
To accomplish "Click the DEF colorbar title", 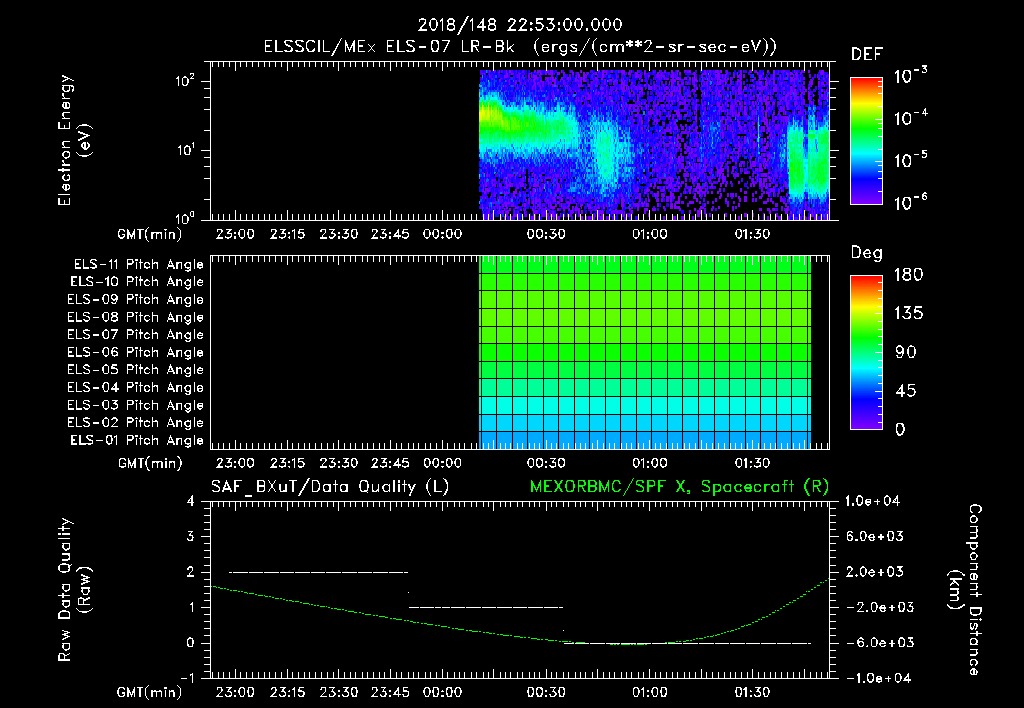I will 867,54.
